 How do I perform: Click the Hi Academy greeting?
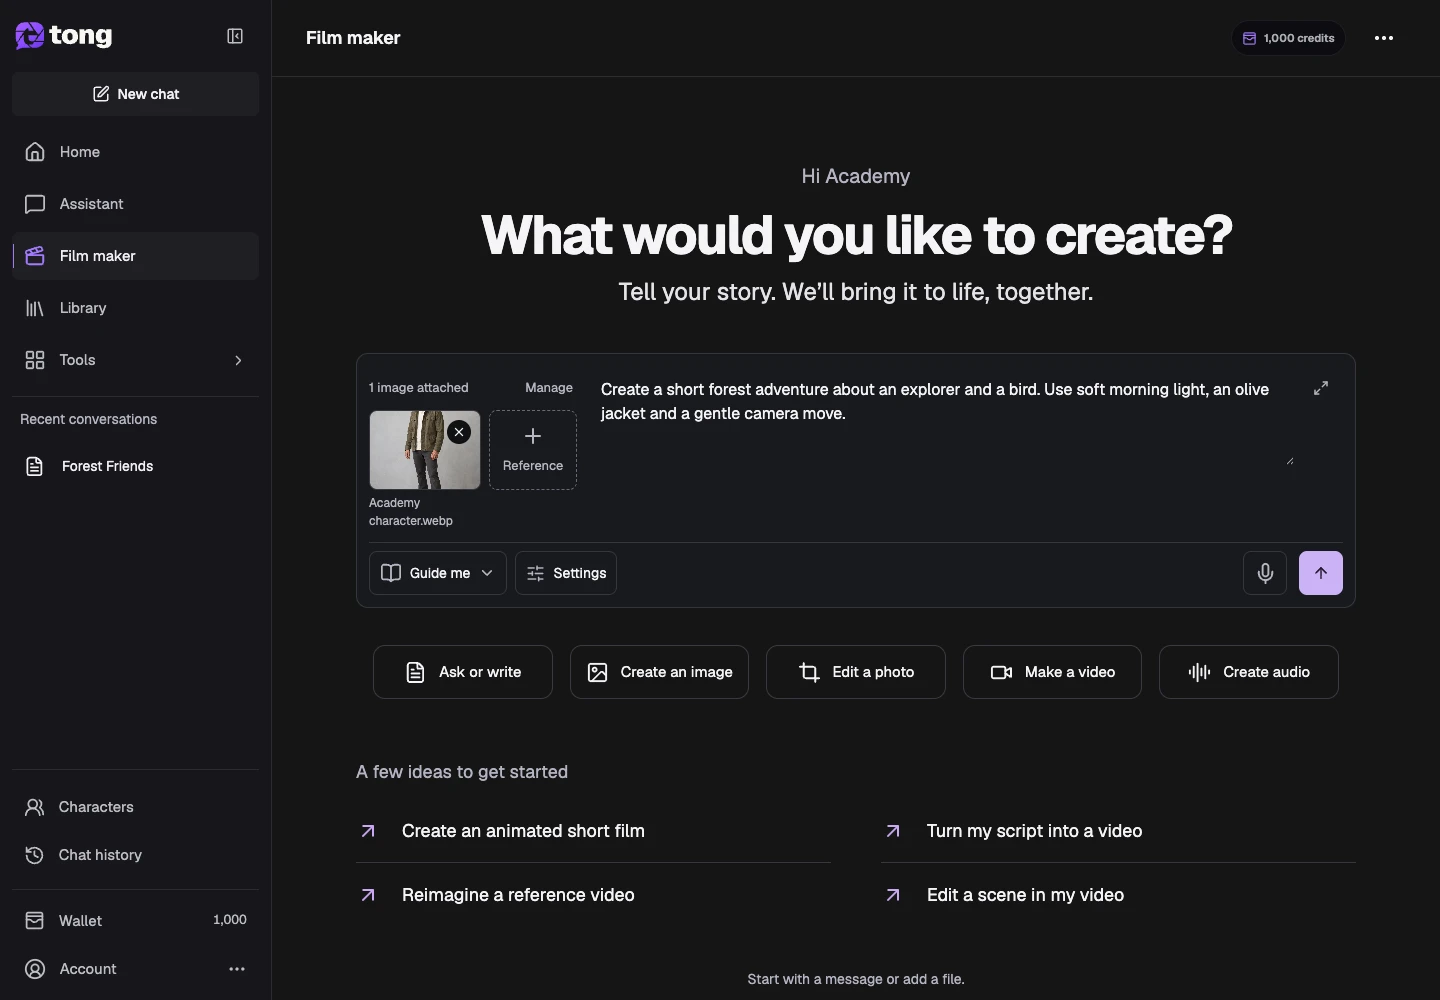point(856,177)
